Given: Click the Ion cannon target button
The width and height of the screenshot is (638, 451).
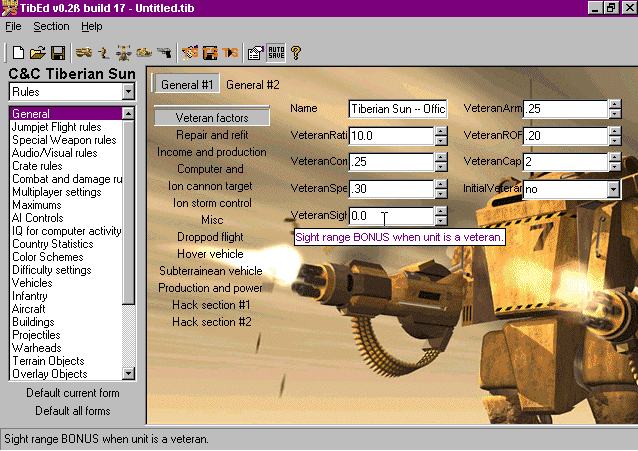Looking at the screenshot, I should click(212, 186).
